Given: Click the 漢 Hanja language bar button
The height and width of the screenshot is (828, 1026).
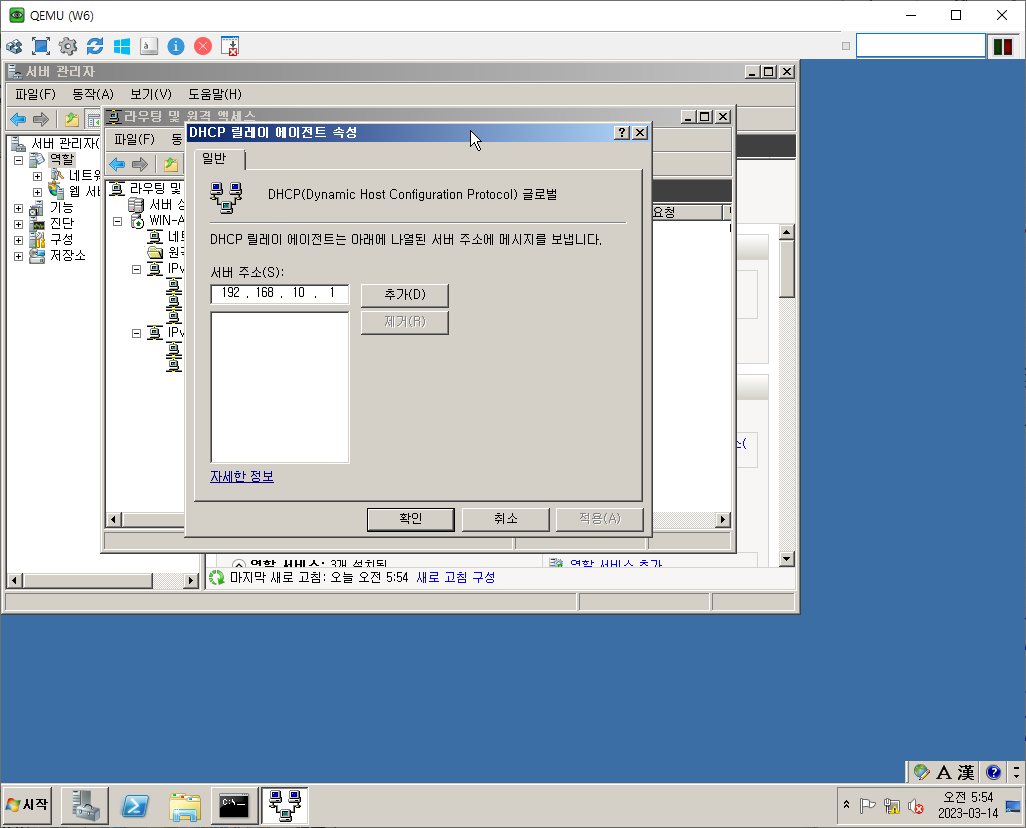Looking at the screenshot, I should (x=966, y=772).
